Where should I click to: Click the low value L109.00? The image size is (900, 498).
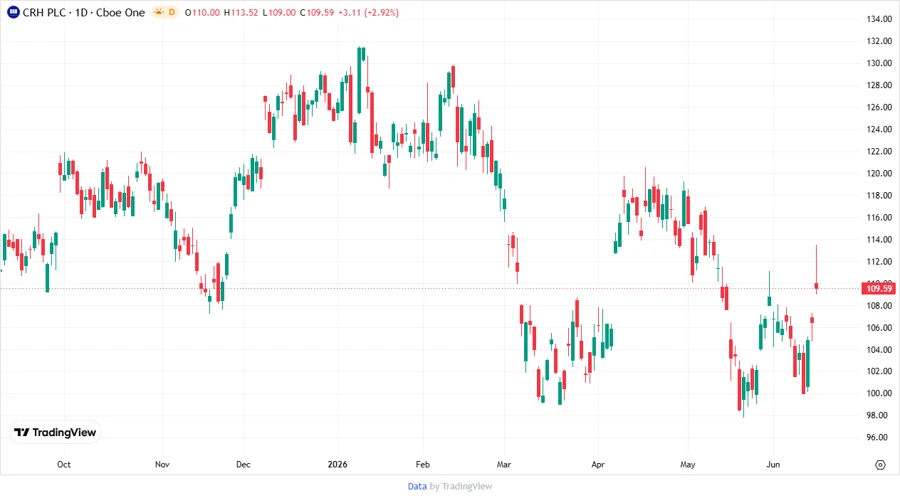coord(279,13)
